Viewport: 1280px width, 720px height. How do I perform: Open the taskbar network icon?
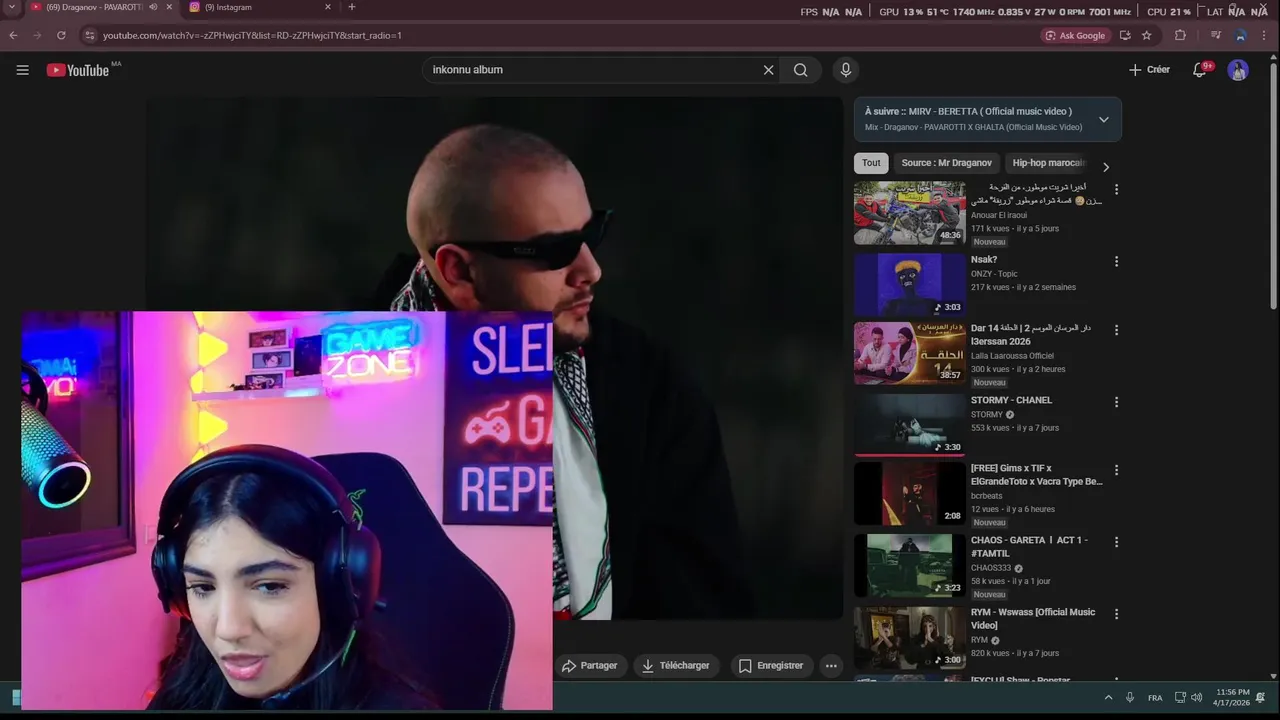click(x=1180, y=698)
